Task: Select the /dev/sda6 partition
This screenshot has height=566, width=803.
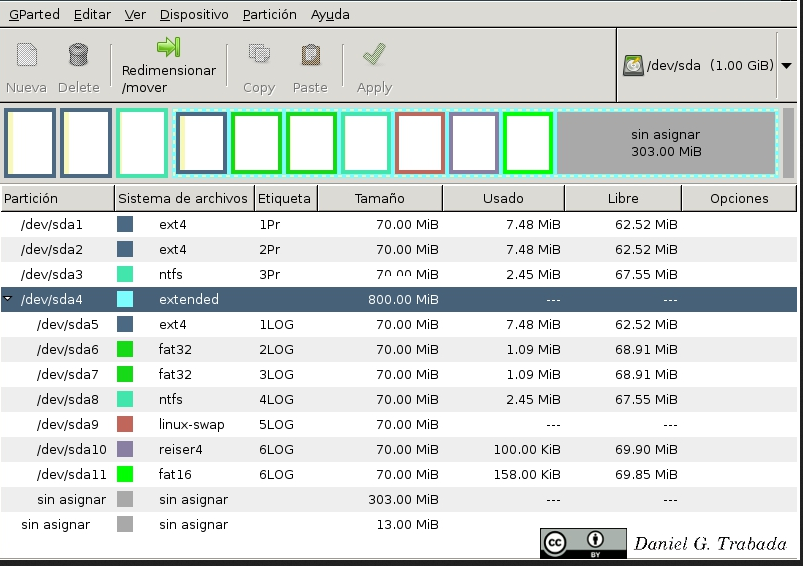Action: coord(398,349)
